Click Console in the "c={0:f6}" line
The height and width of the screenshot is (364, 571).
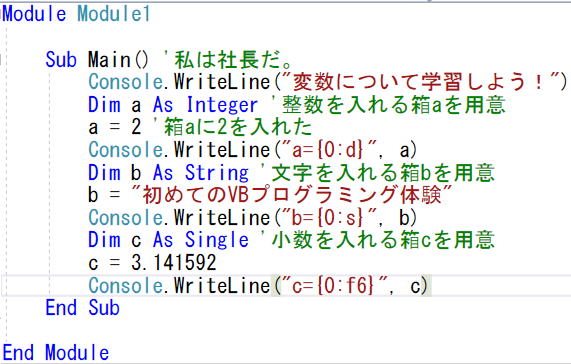pyautogui.click(x=126, y=285)
